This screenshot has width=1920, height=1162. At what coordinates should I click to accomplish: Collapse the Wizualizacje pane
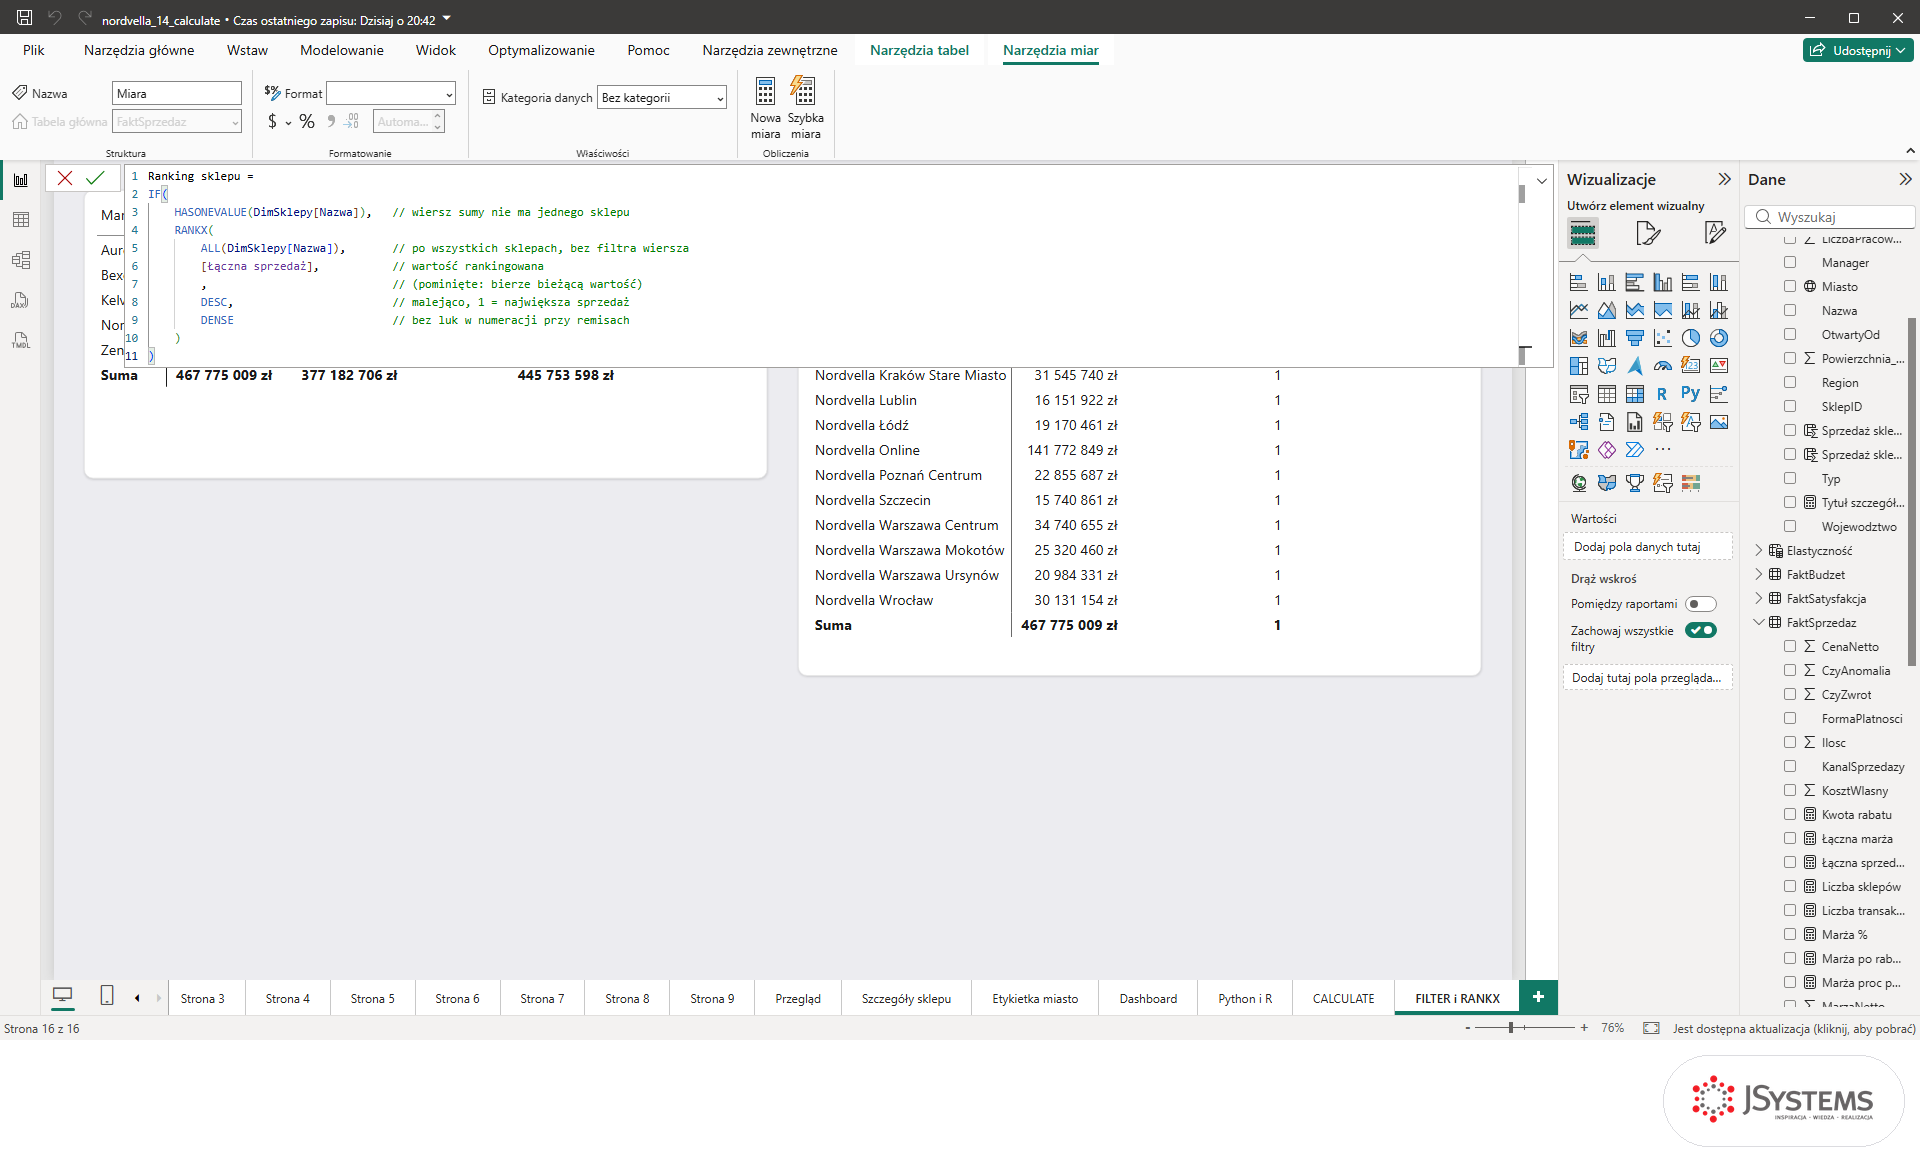pyautogui.click(x=1724, y=179)
